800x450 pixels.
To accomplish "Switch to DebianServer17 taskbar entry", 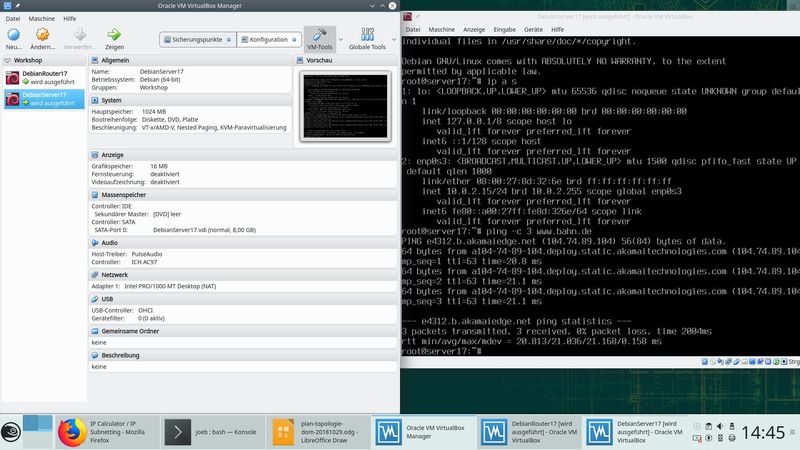I will pos(636,432).
